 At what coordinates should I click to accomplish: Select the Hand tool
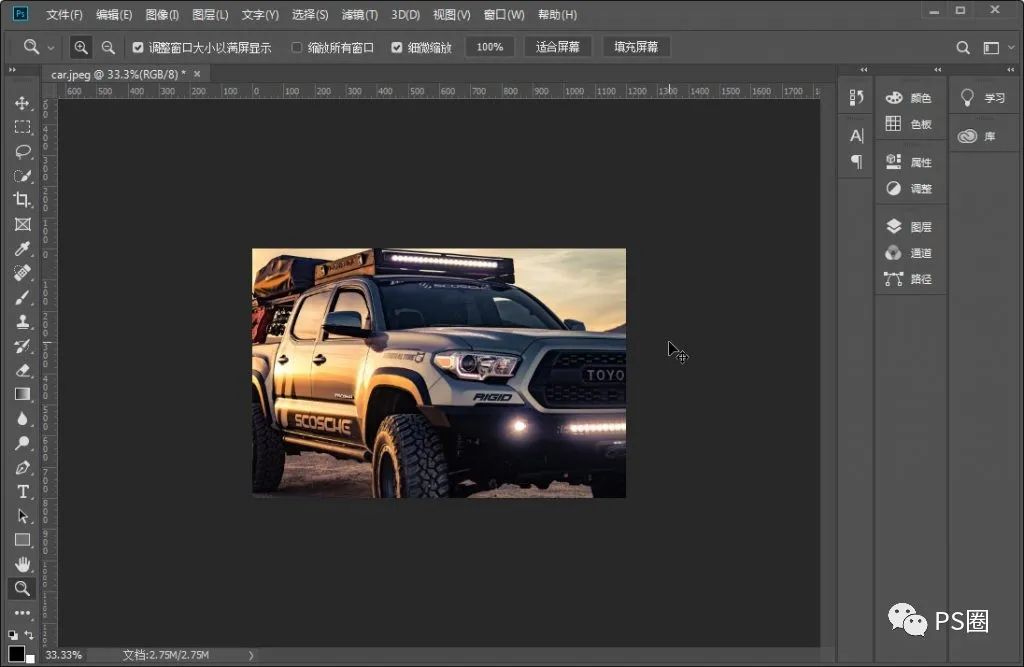point(22,564)
